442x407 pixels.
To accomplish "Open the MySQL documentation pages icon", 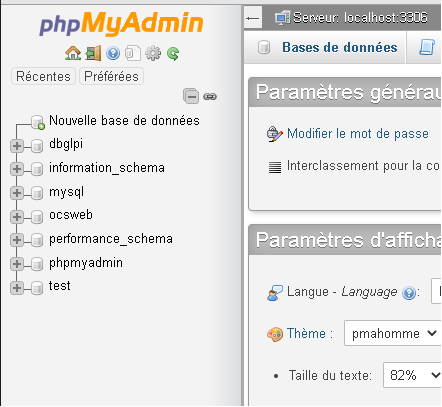I will coord(133,53).
